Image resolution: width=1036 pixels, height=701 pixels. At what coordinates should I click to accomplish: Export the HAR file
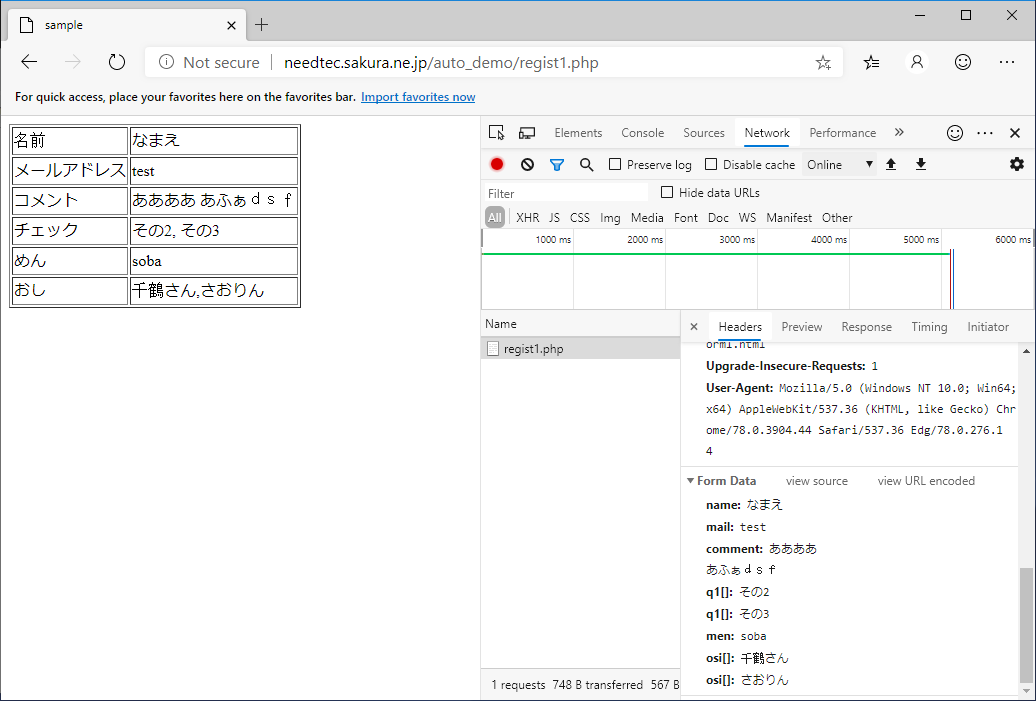click(x=920, y=165)
